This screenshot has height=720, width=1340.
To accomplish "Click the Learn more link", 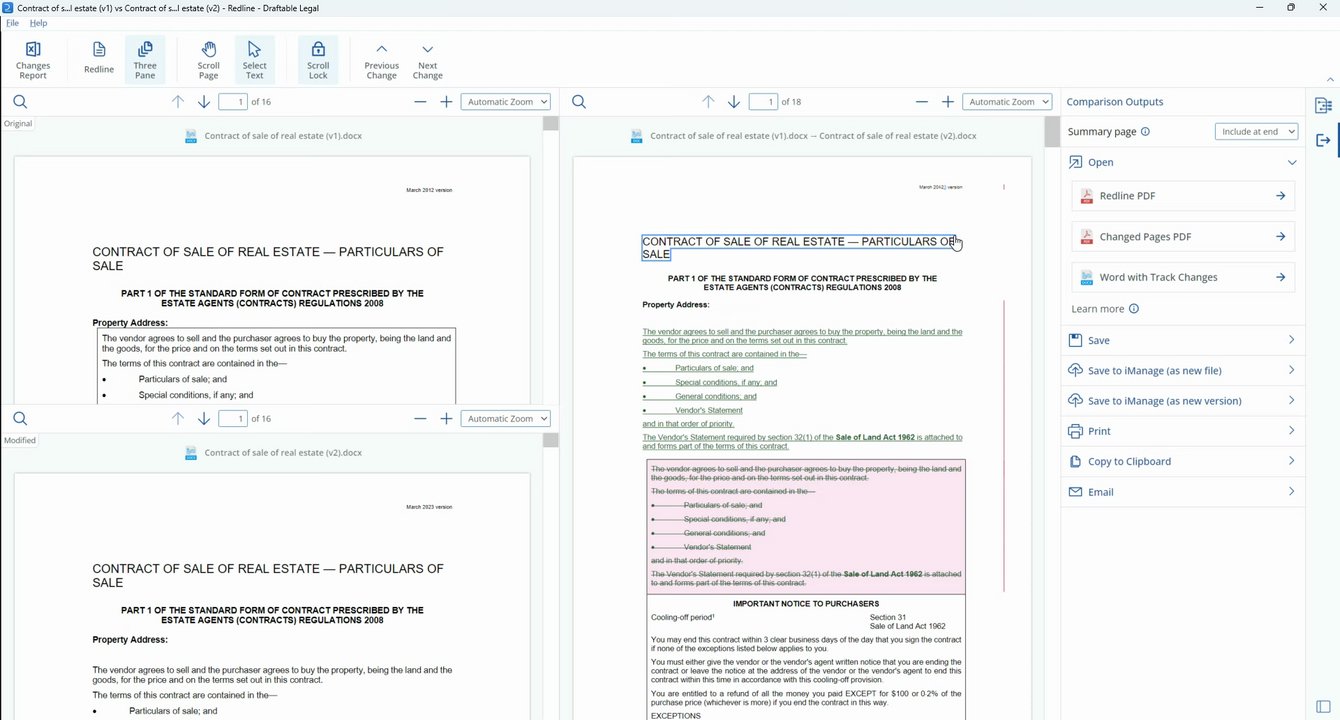I will click(x=1097, y=309).
